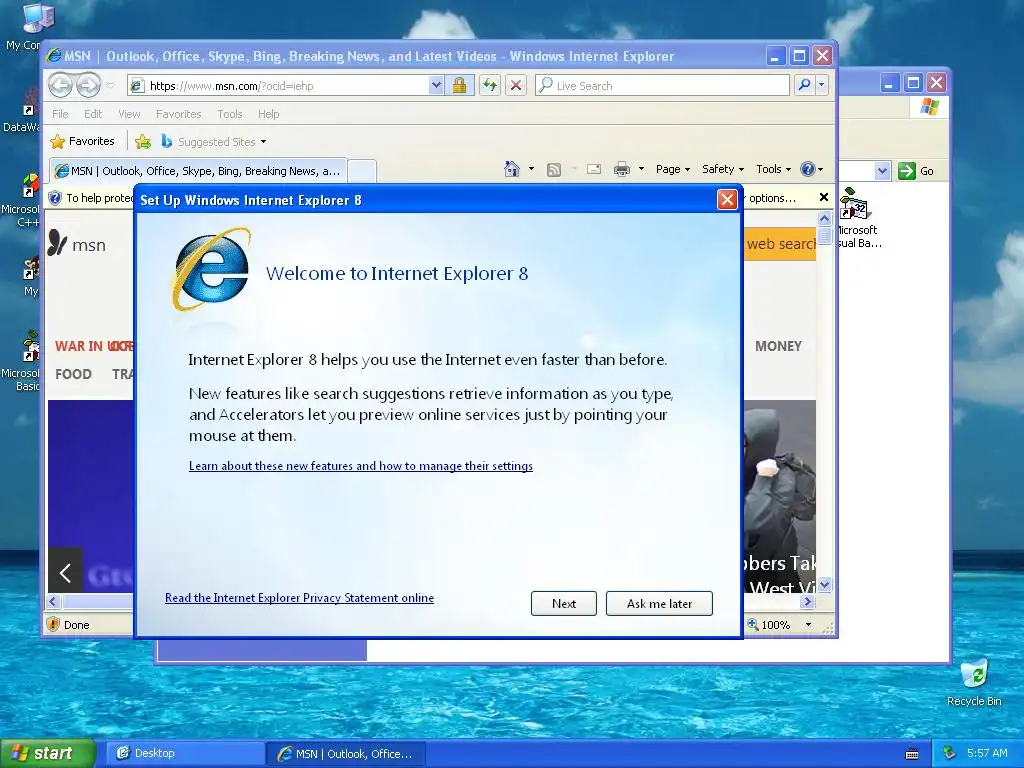Open the search provider dropdown arrow
The image size is (1024, 768).
tap(822, 85)
